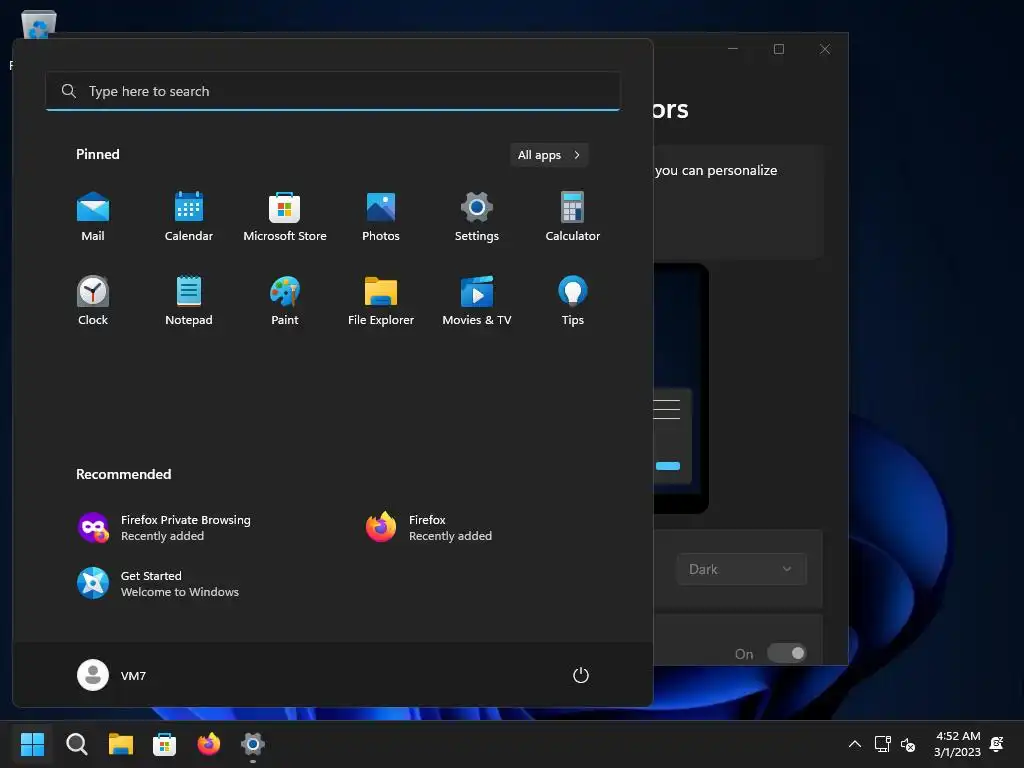1024x768 pixels.
Task: Click the muted volume tray icon
Action: point(908,744)
